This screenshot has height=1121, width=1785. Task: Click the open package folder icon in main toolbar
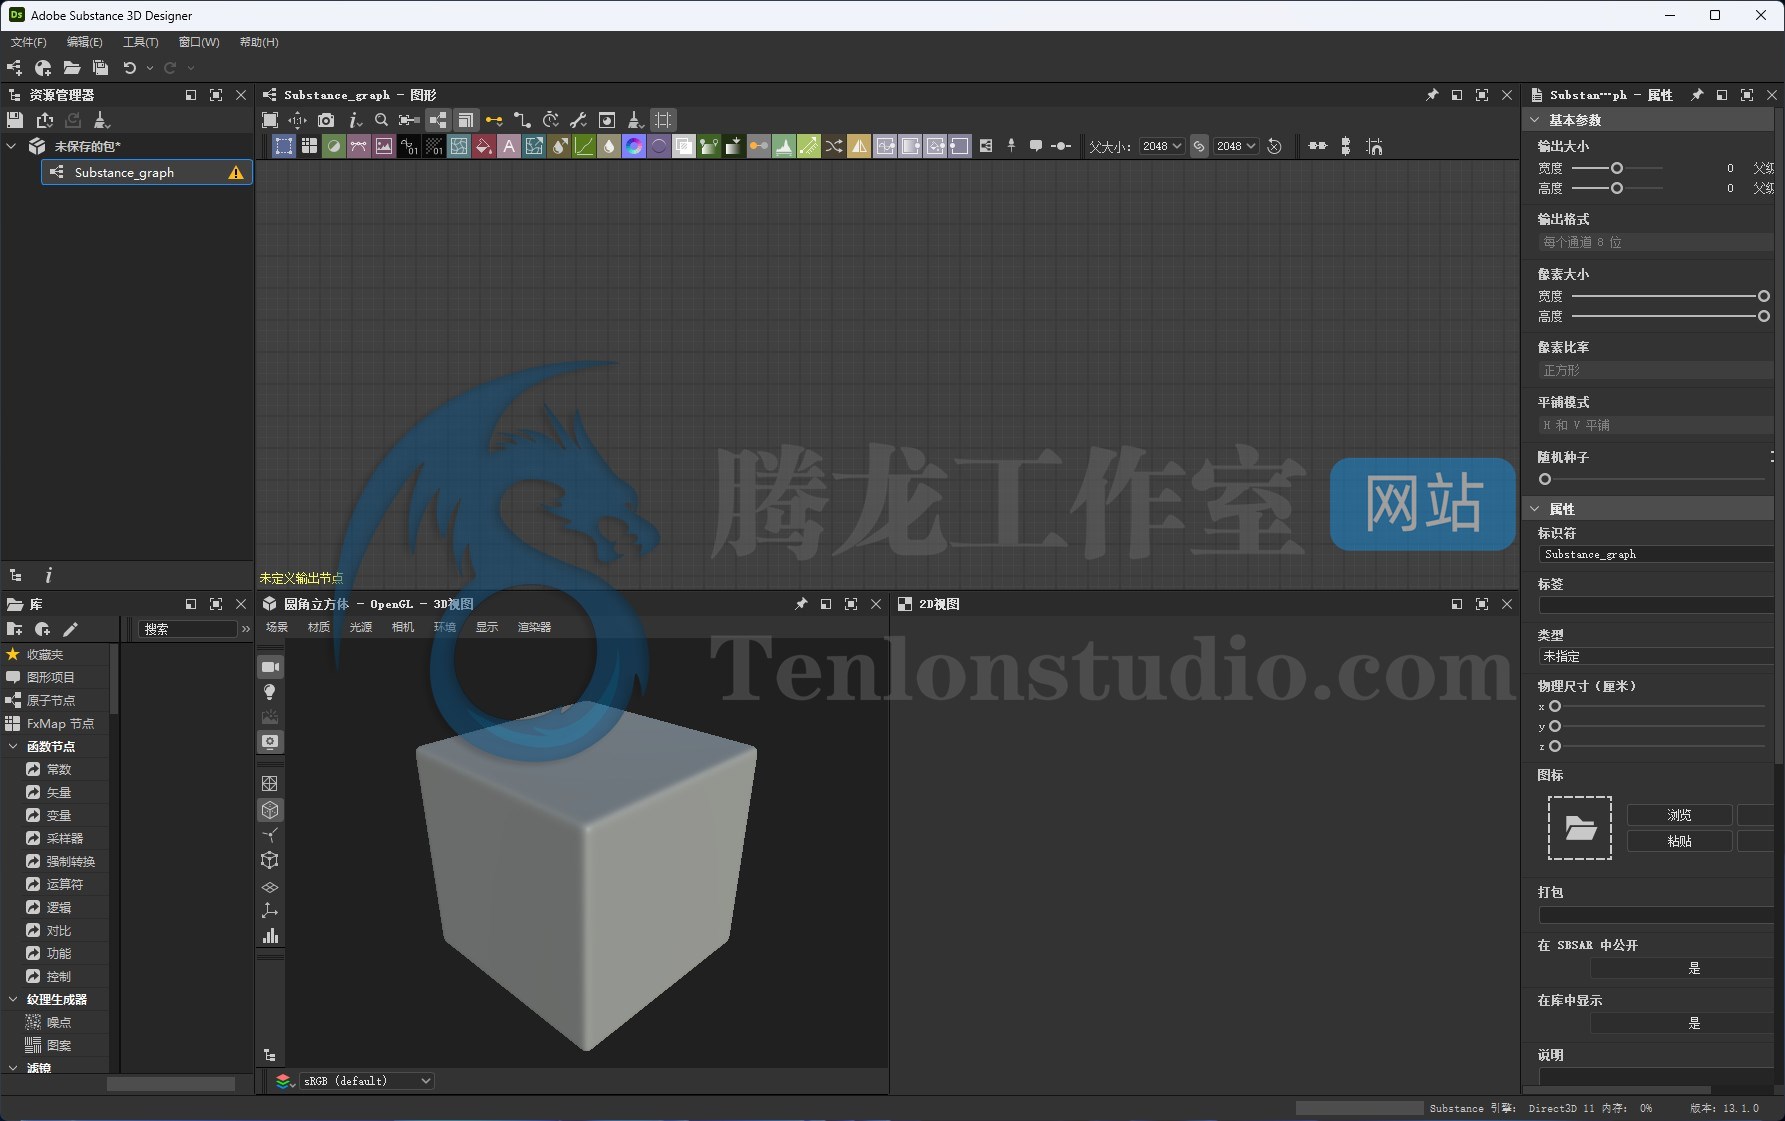(x=72, y=68)
